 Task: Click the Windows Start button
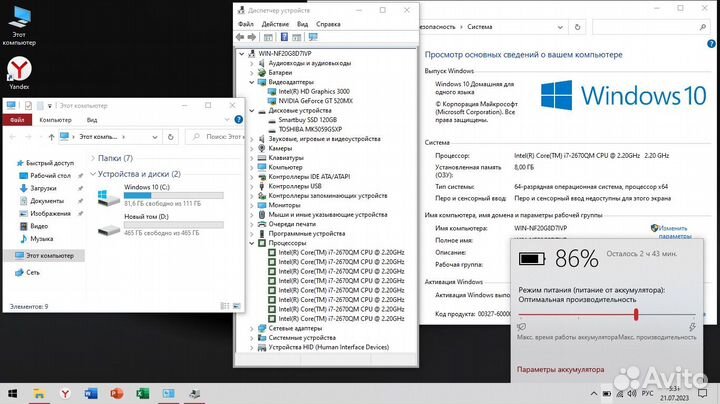(13, 393)
